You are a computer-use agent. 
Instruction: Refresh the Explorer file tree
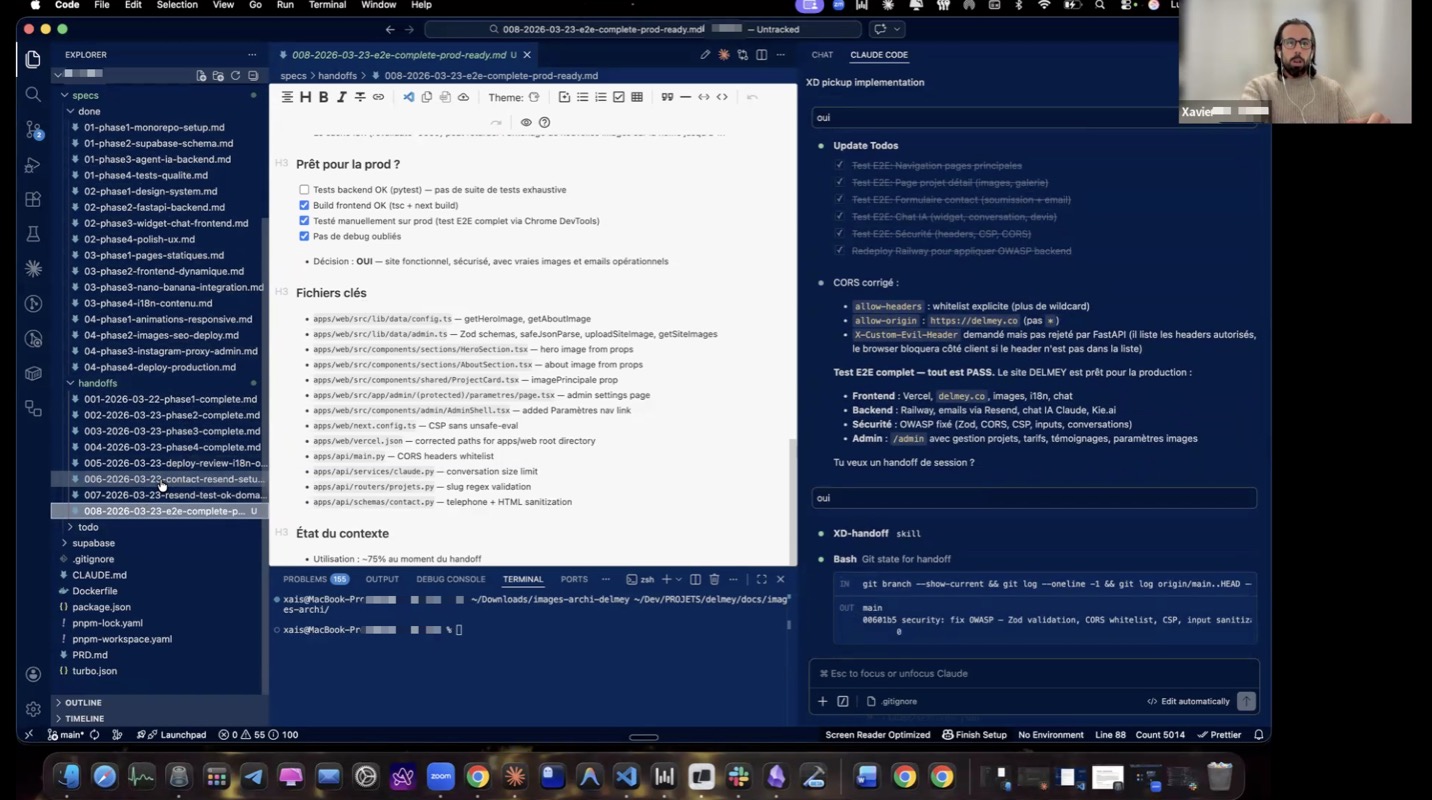tap(236, 75)
